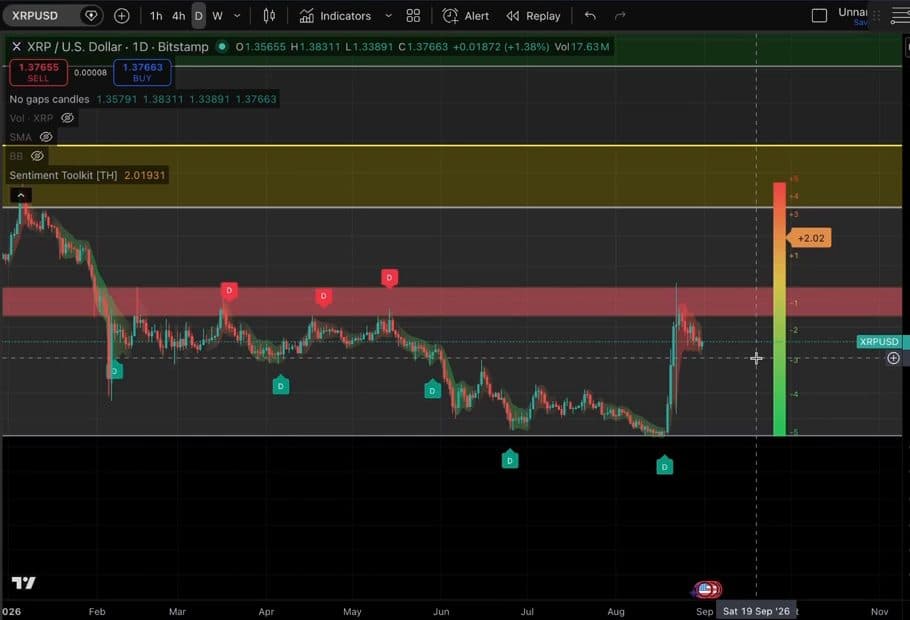Add a symbol with the plus compare icon
Viewport: 910px width, 620px height.
coord(121,16)
